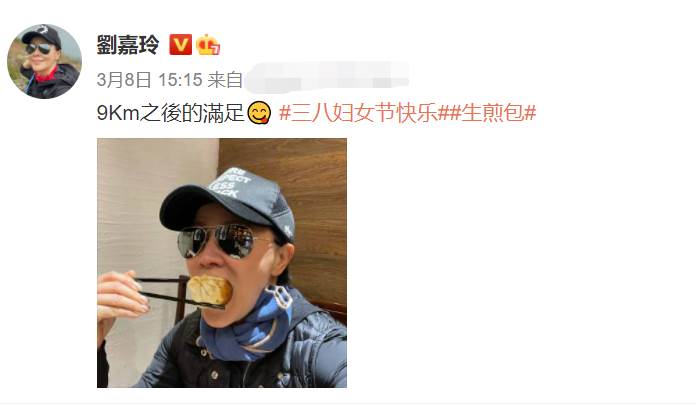This screenshot has width=696, height=405.
Task: Open the hashtag #三八妇女节快乐#
Action: [x=358, y=113]
